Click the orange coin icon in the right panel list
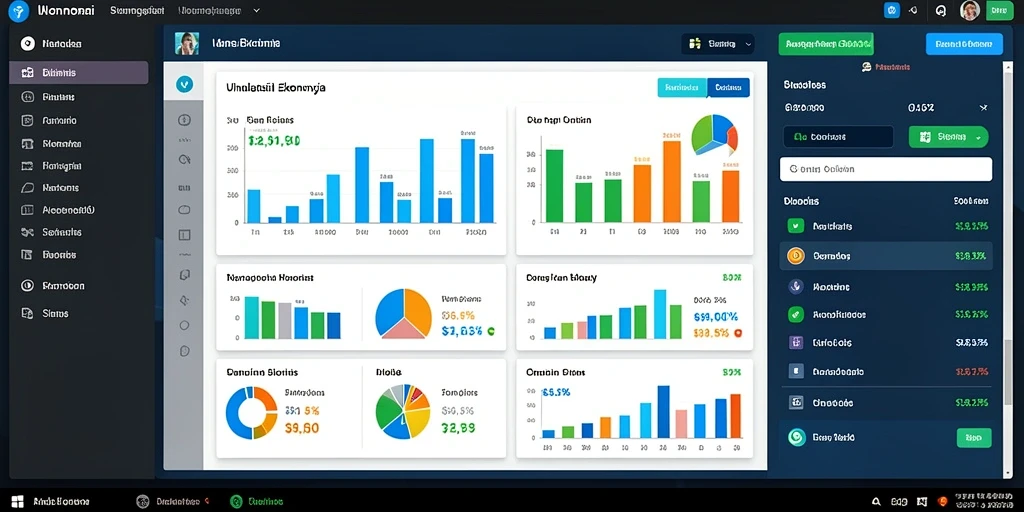1024x512 pixels. point(795,256)
